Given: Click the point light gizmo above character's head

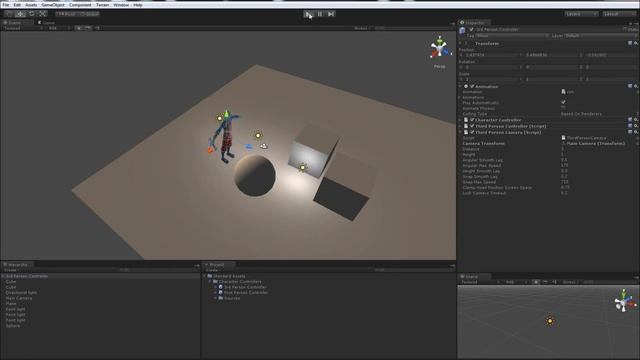Looking at the screenshot, I should point(220,118).
